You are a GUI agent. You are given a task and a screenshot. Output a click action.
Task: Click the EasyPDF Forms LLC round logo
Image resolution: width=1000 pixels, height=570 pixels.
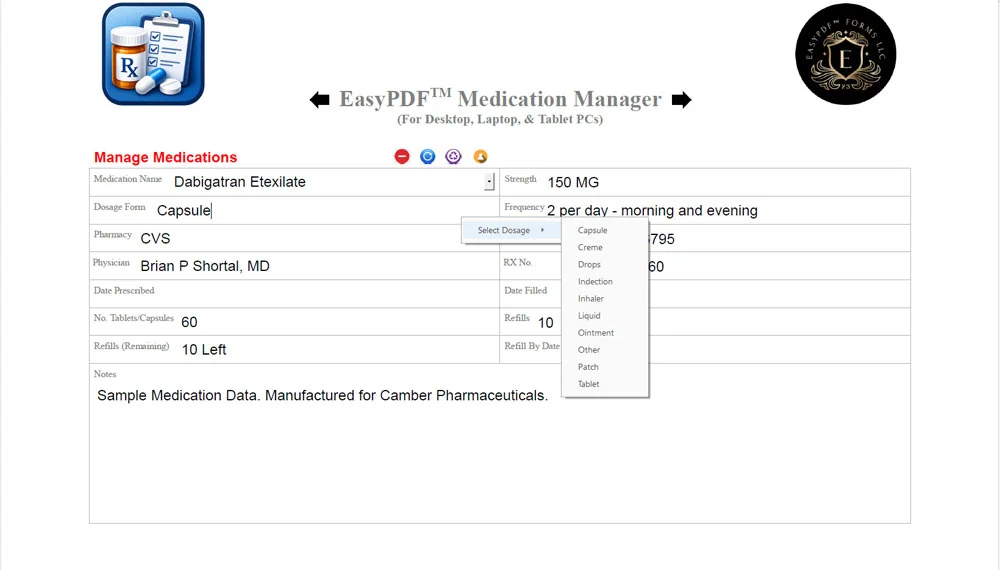click(x=846, y=54)
